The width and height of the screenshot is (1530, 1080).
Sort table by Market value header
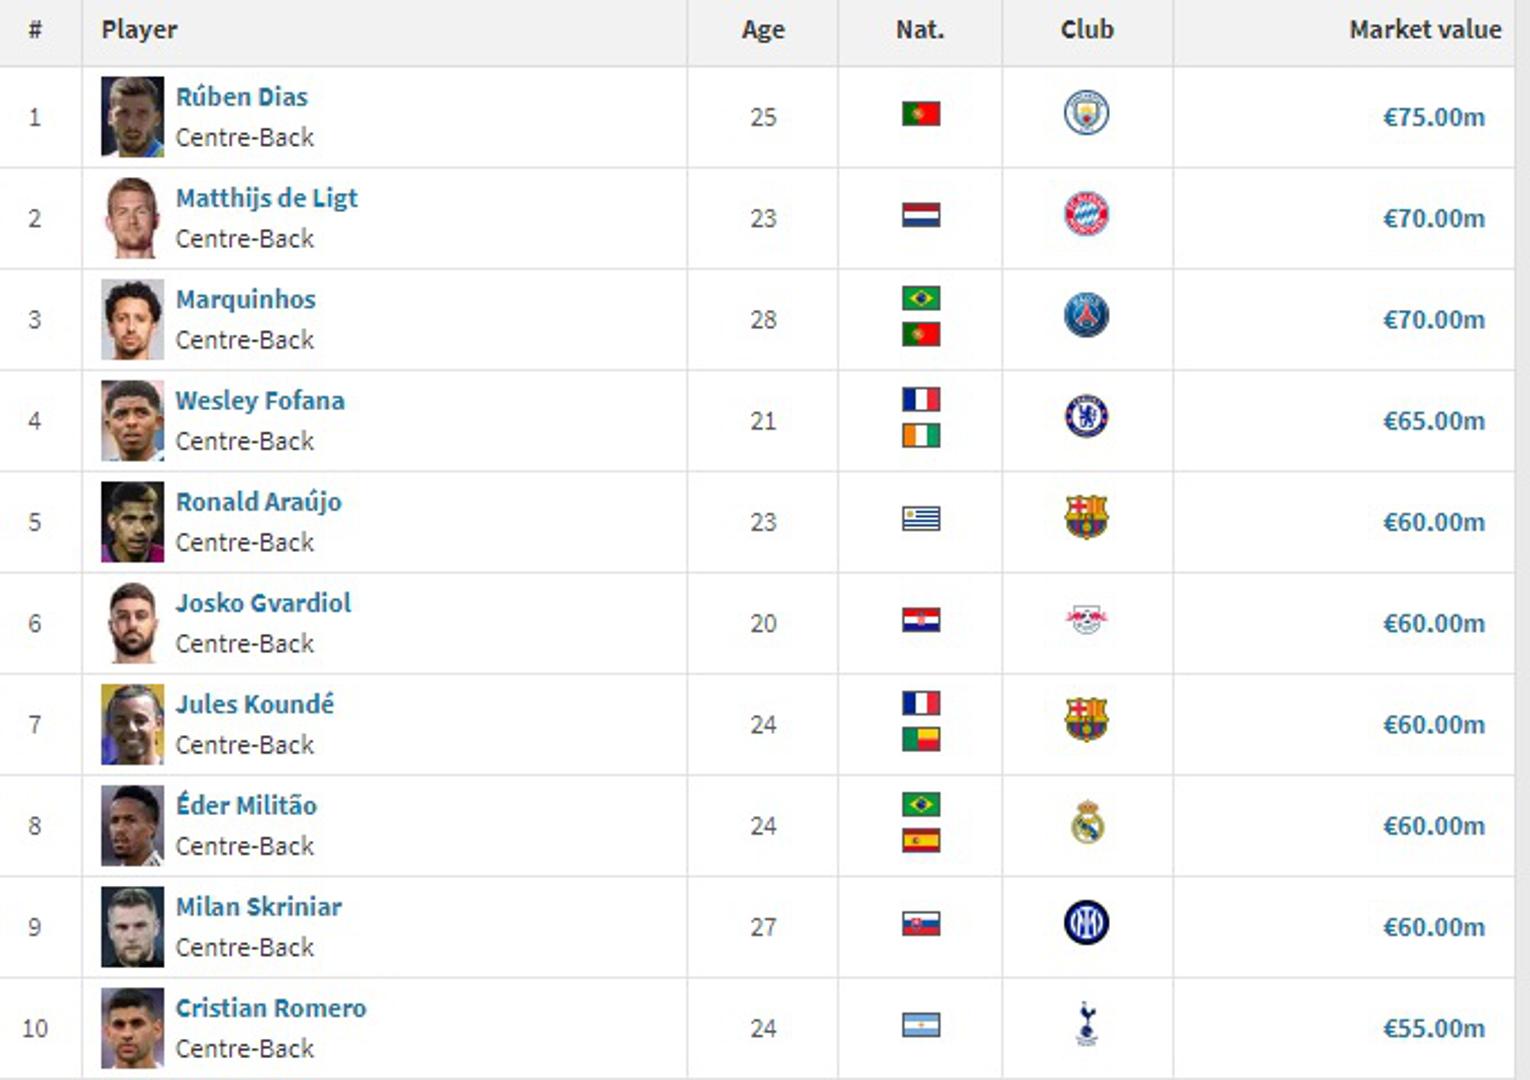(x=1424, y=30)
